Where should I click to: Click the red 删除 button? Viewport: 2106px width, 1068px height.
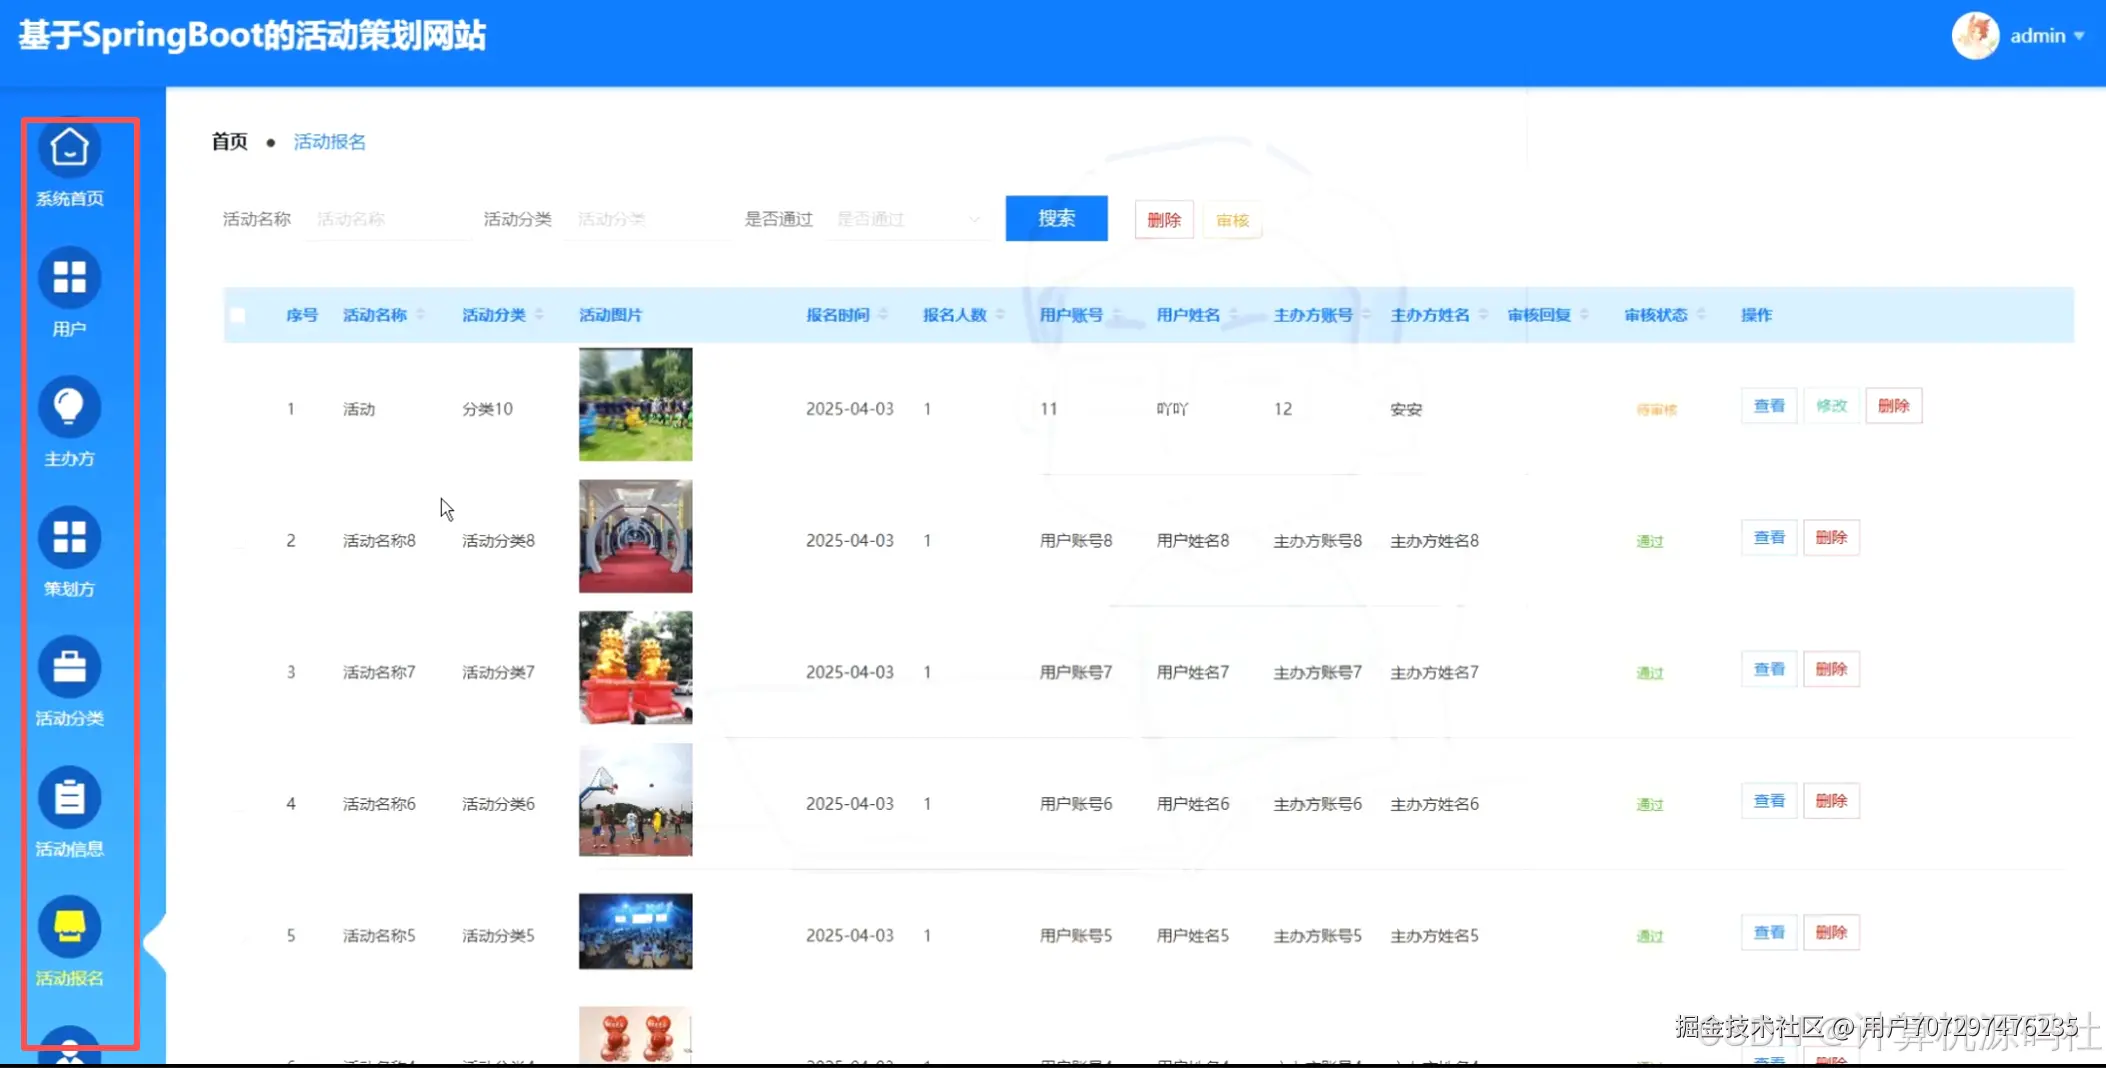click(x=1163, y=219)
